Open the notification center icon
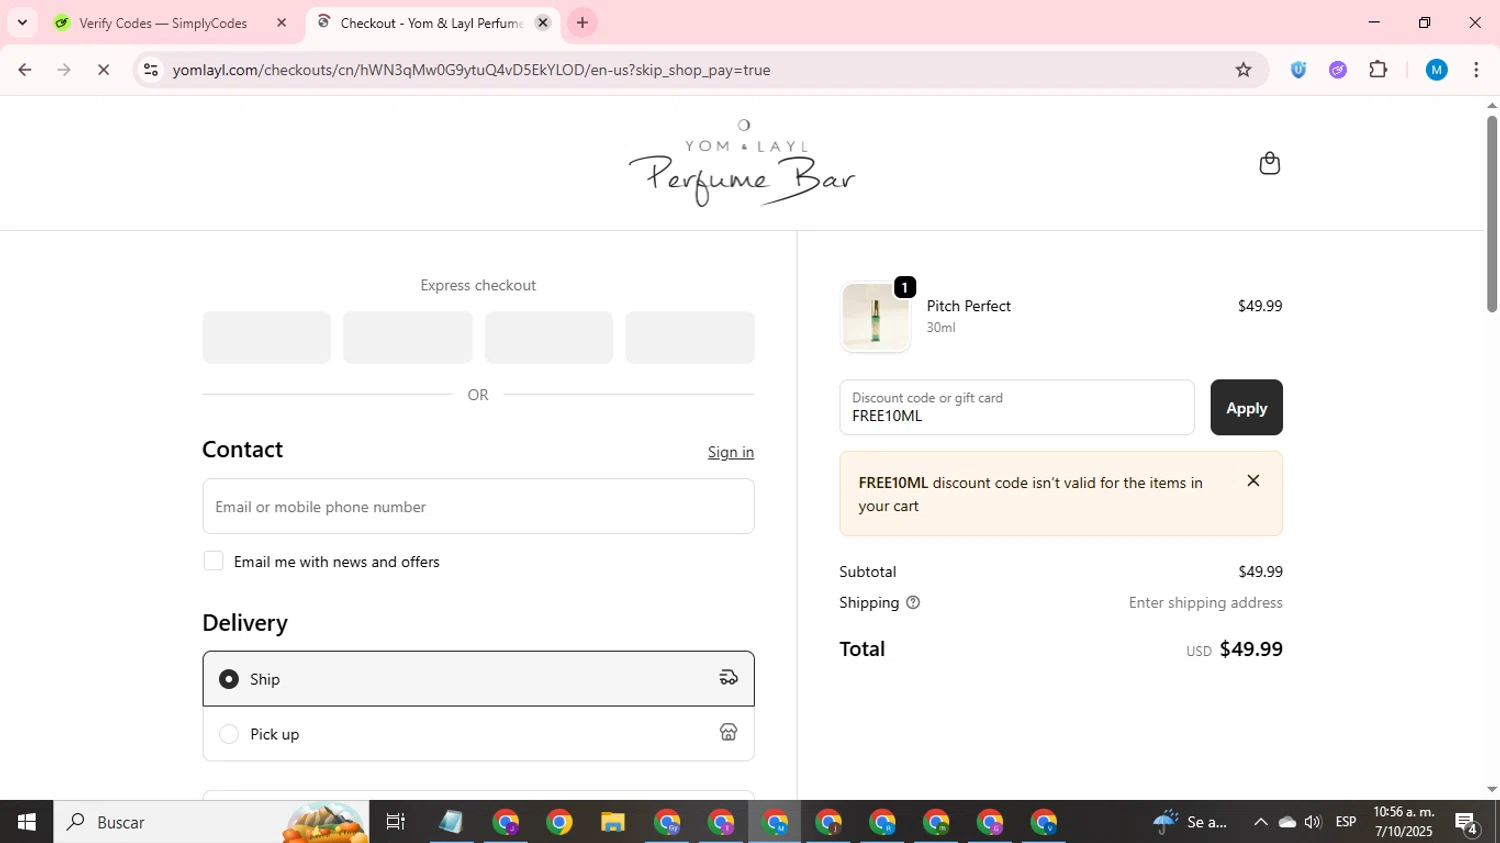The height and width of the screenshot is (843, 1500). (1467, 822)
